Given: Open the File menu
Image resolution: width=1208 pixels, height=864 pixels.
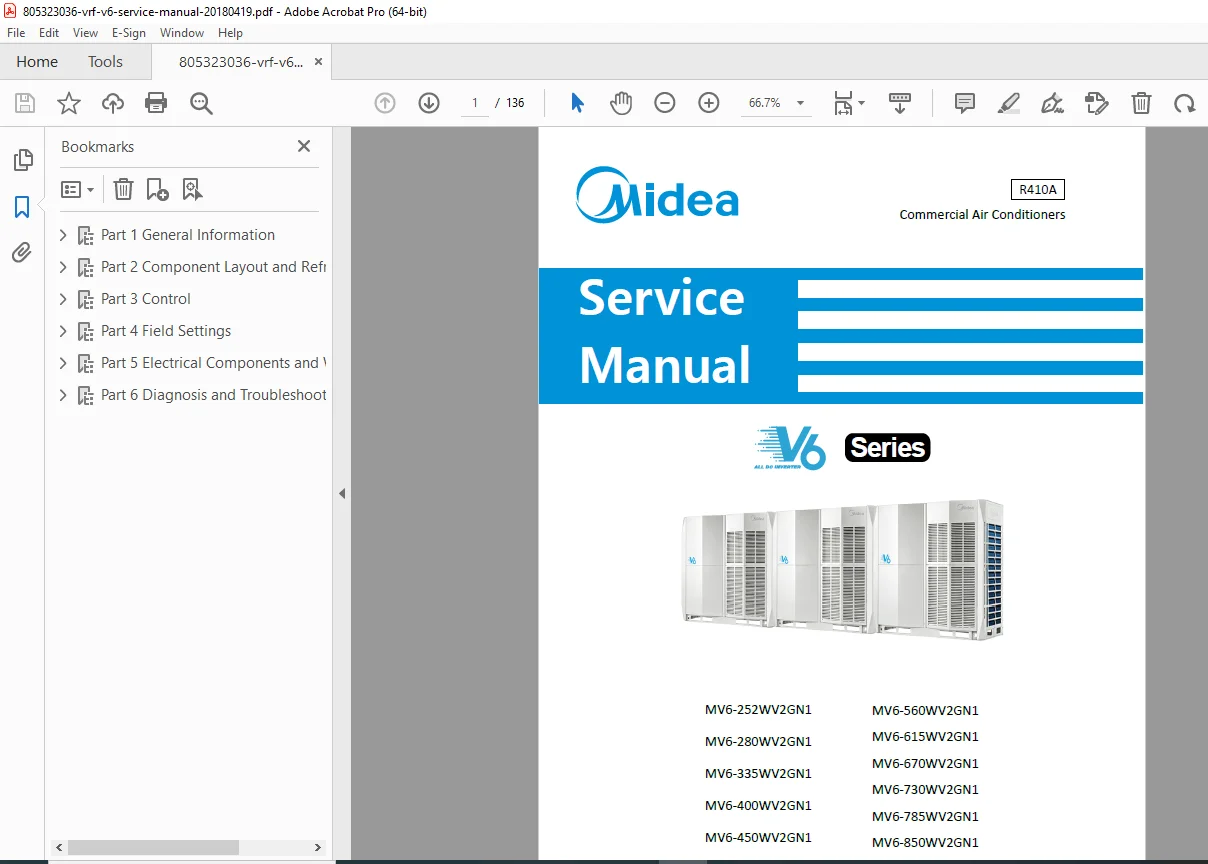Looking at the screenshot, I should tap(16, 33).
